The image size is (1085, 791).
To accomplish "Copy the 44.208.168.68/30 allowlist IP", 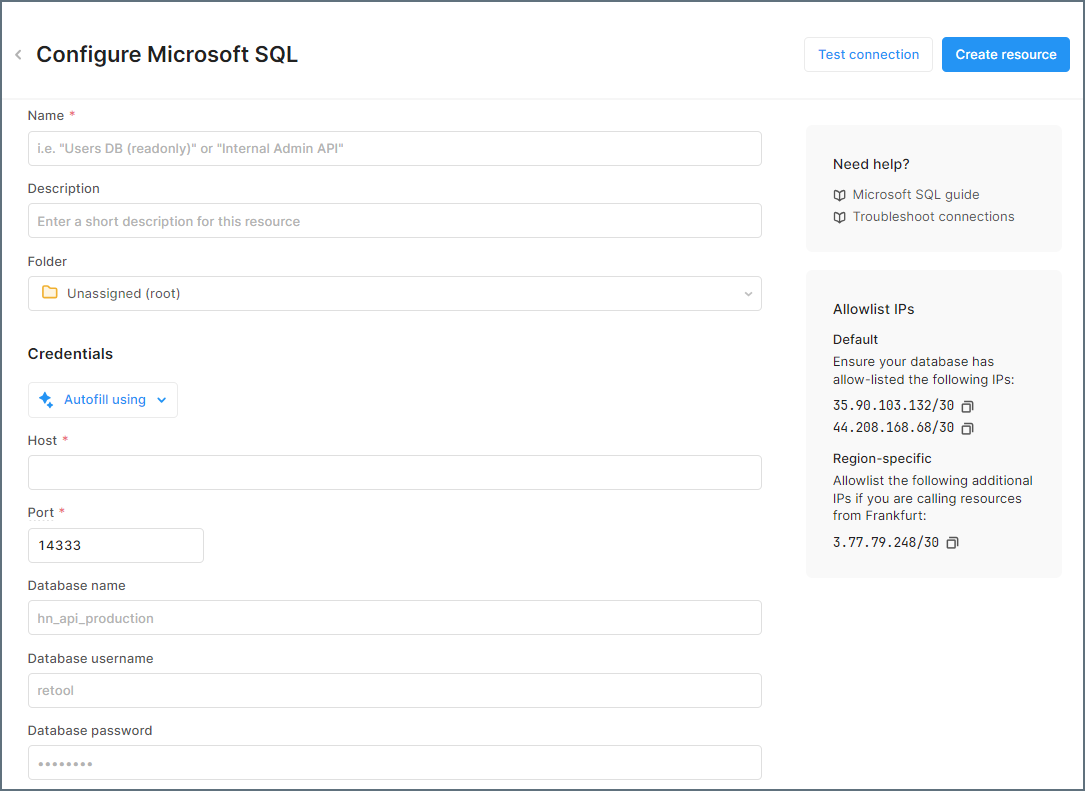I will pyautogui.click(x=967, y=428).
